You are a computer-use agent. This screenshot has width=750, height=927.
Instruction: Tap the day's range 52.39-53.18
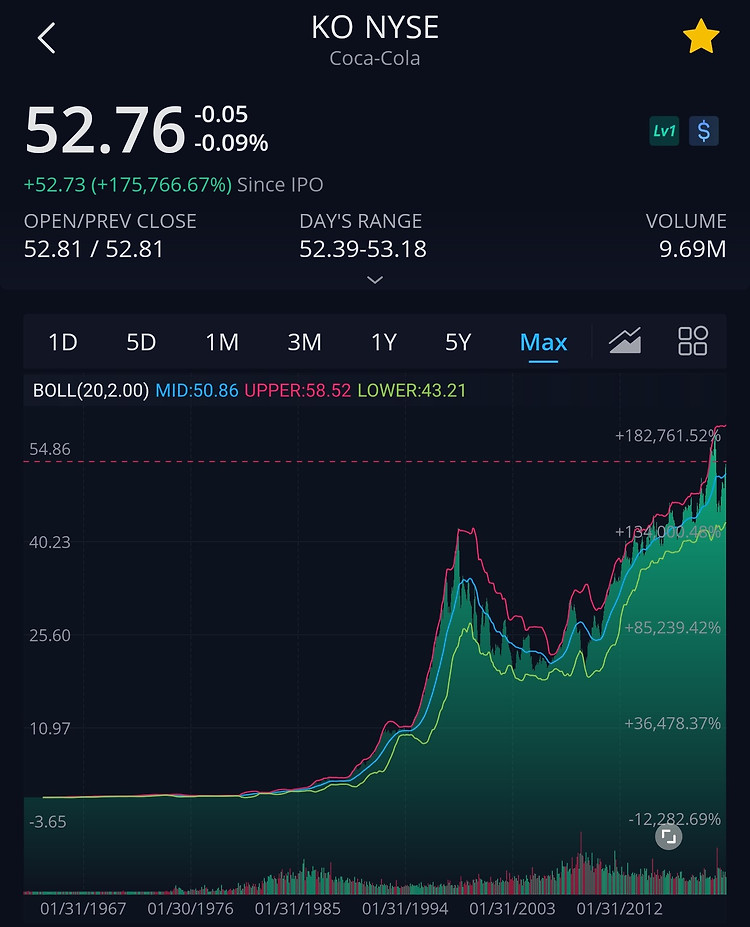pos(363,249)
